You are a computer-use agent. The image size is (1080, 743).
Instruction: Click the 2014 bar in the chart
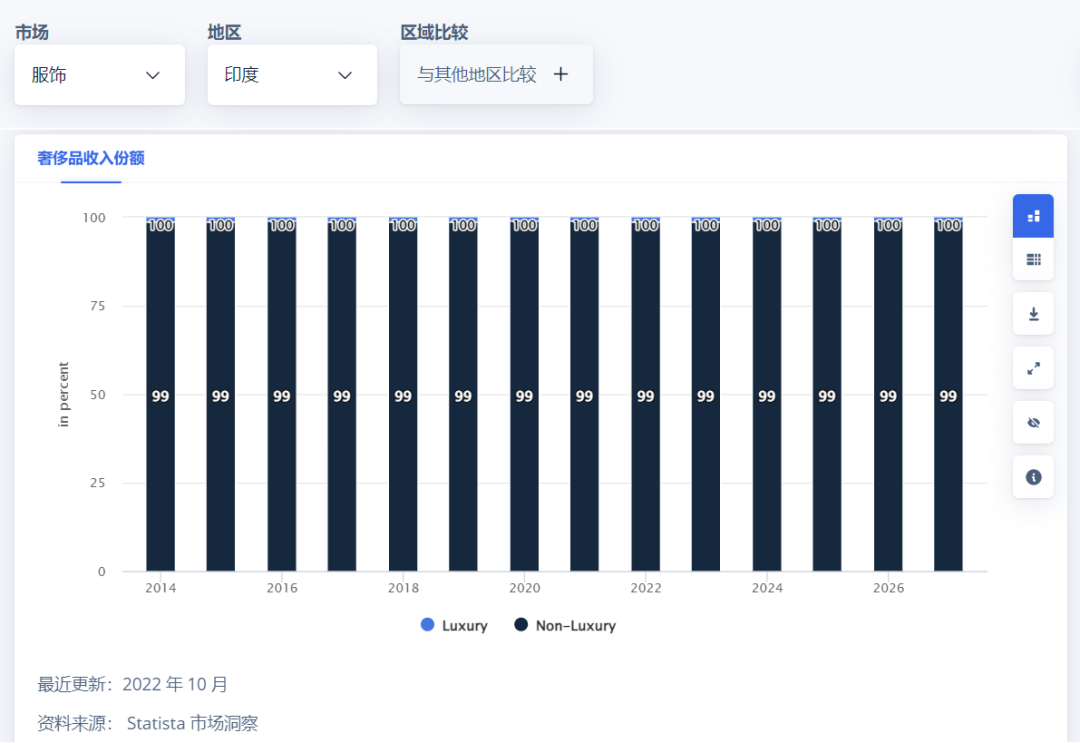click(160, 395)
